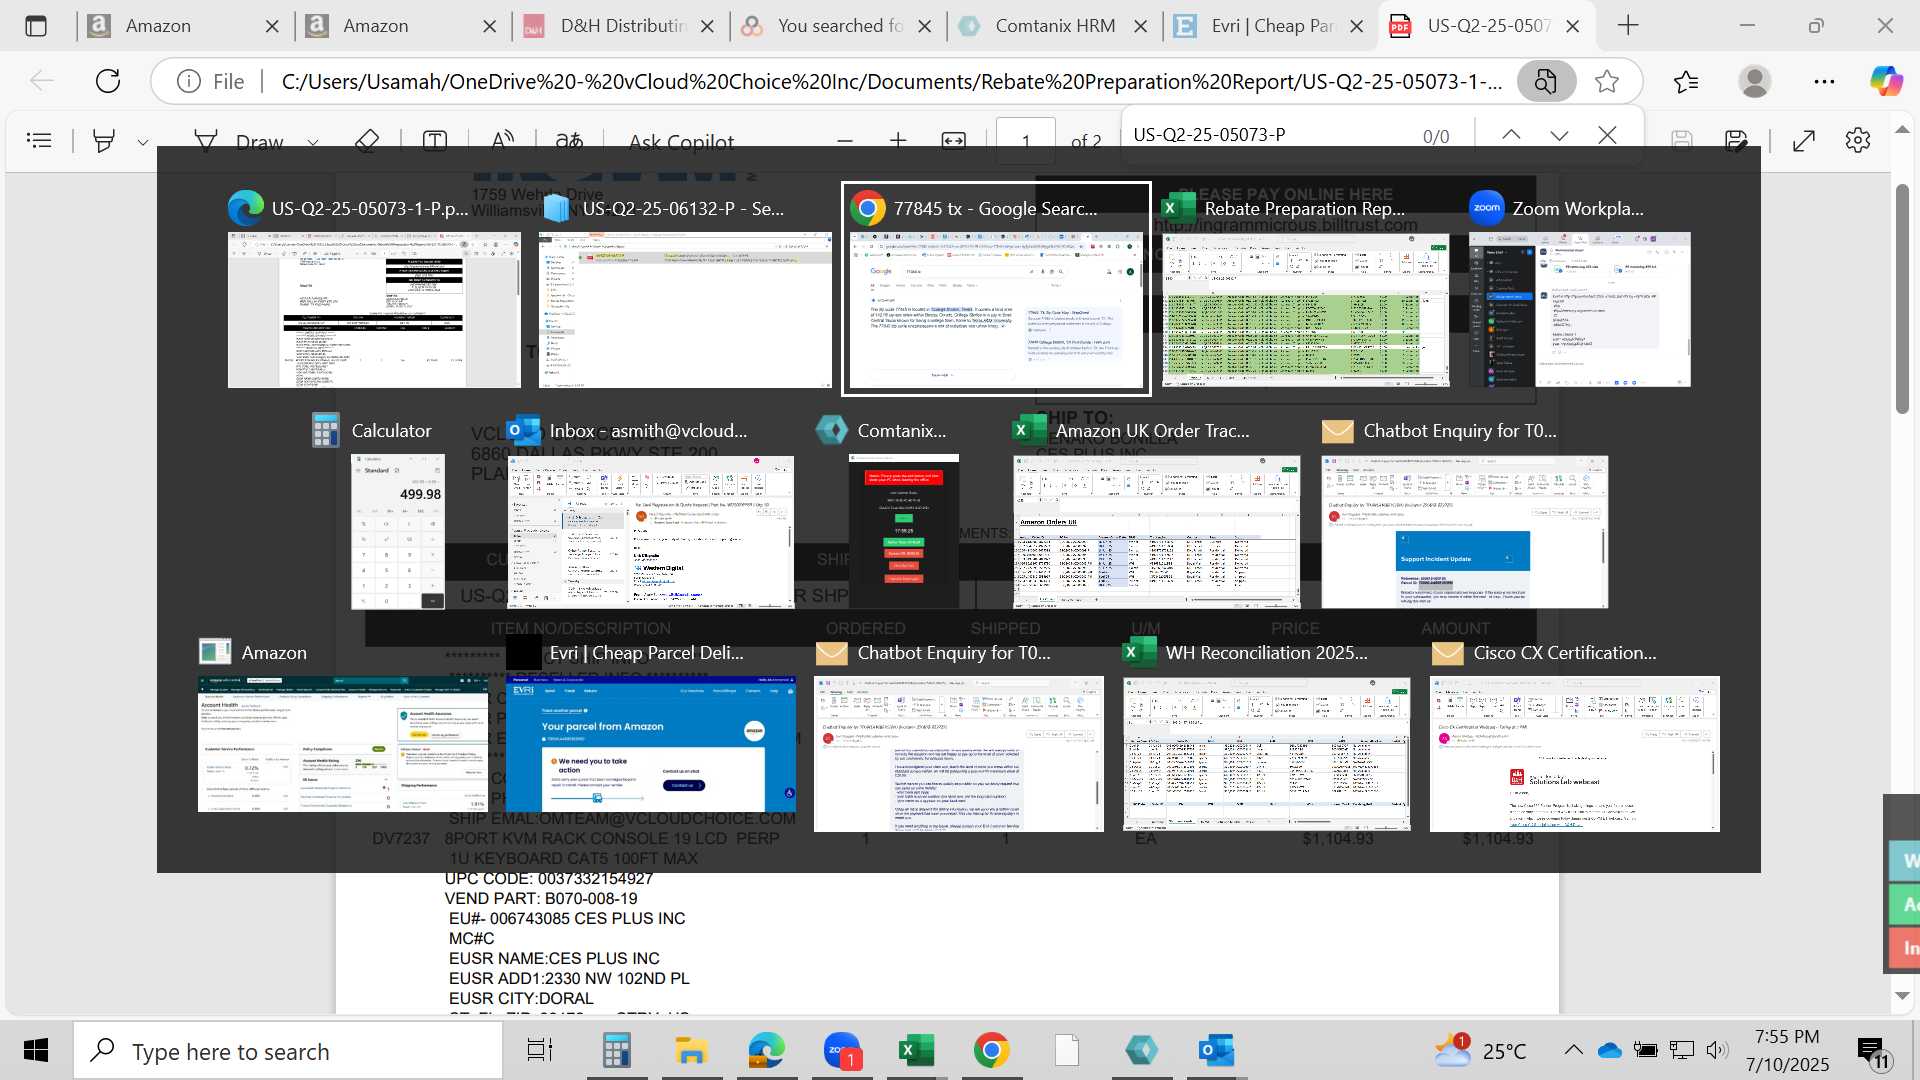The height and width of the screenshot is (1080, 1920).
Task: Switch to WH Reconciliation 2025 workbook
Action: 1267,753
